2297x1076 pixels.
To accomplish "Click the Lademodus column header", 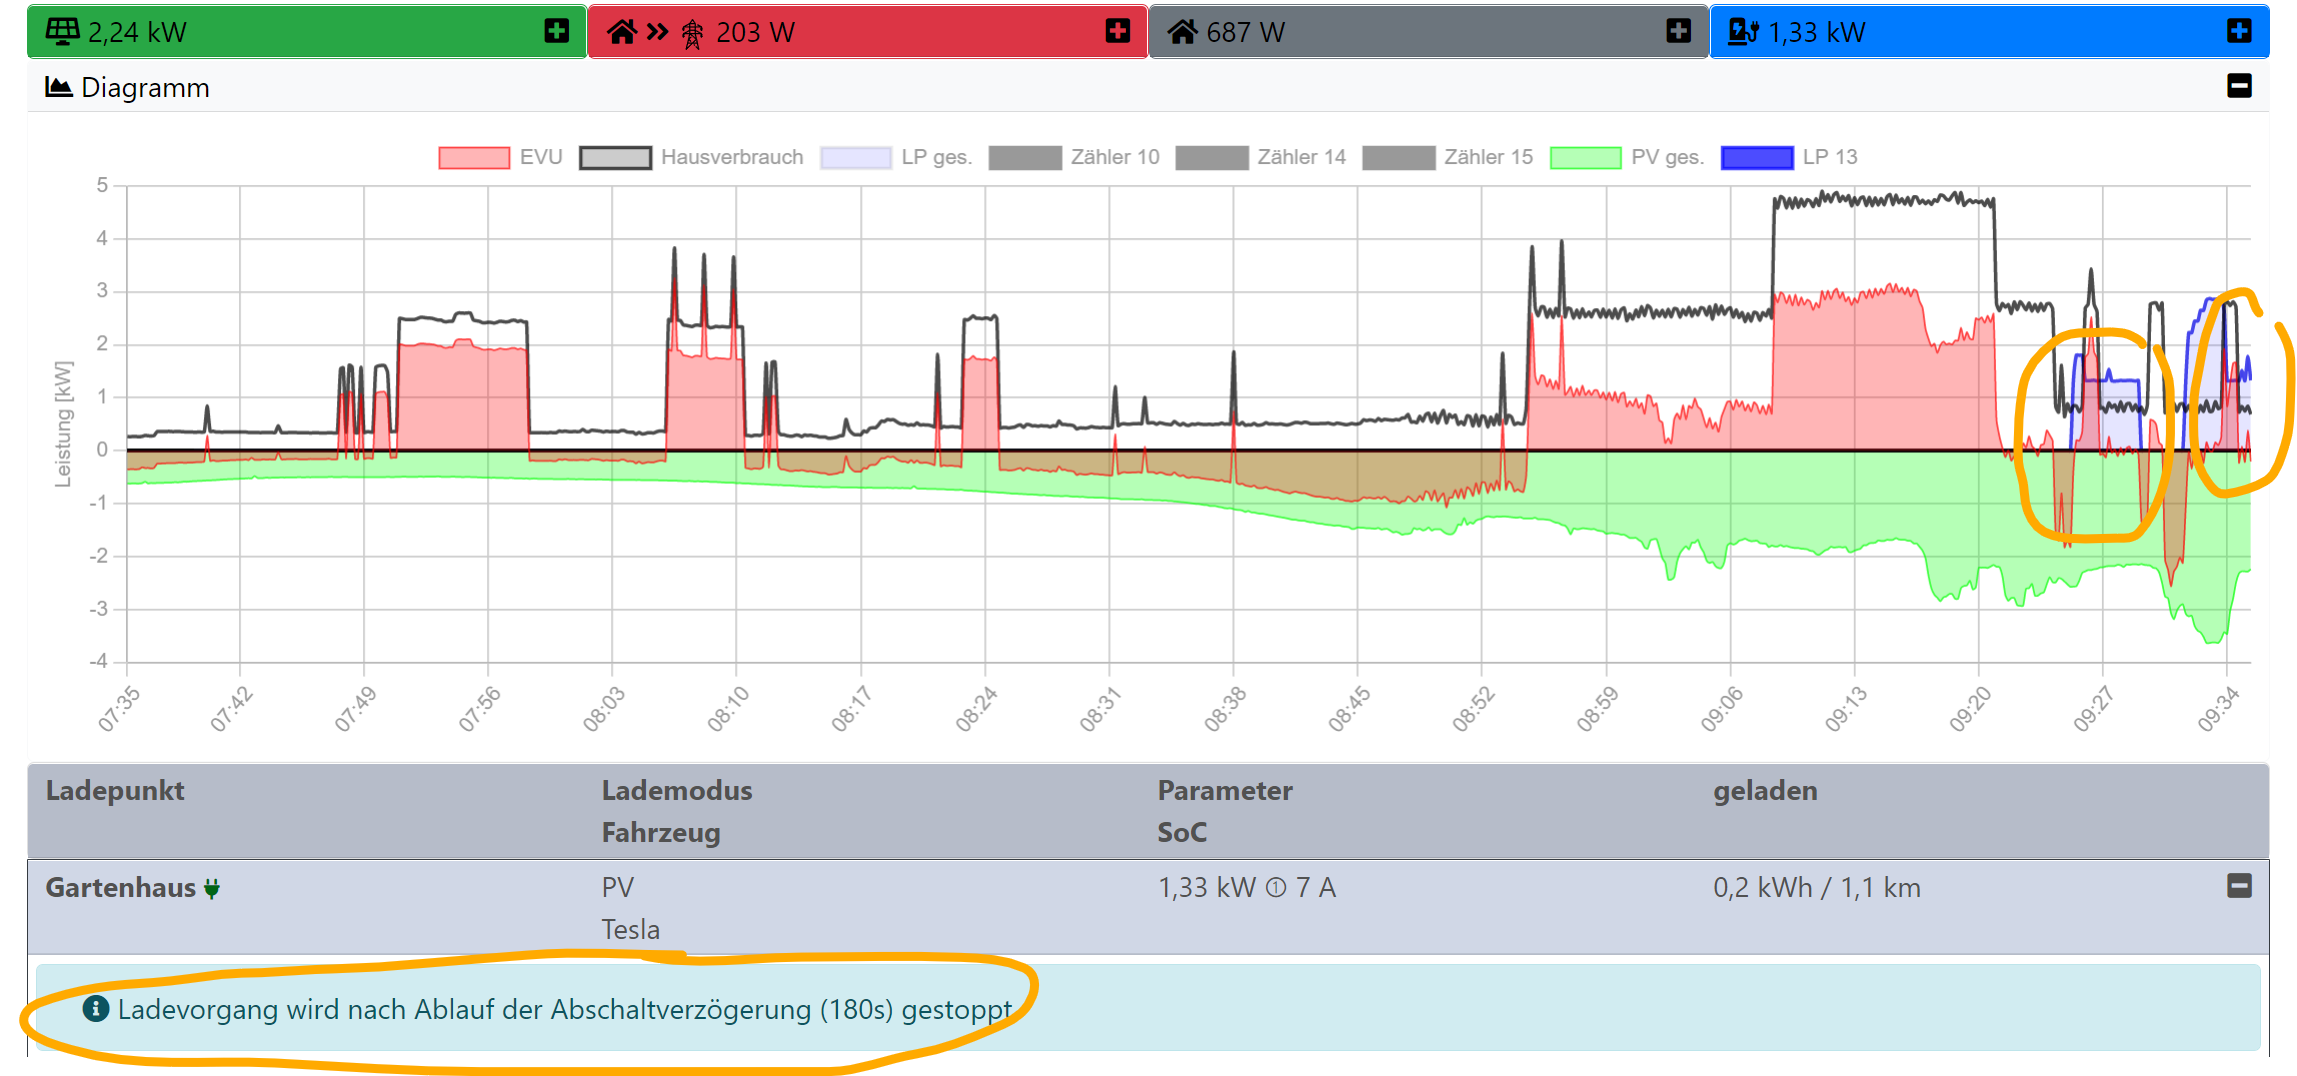I will coord(677,791).
